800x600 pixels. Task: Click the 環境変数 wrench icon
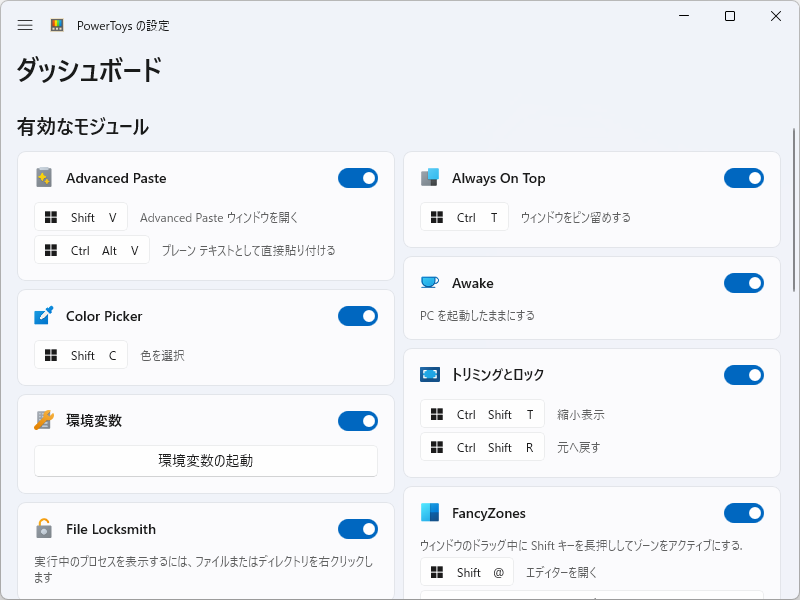(42, 421)
